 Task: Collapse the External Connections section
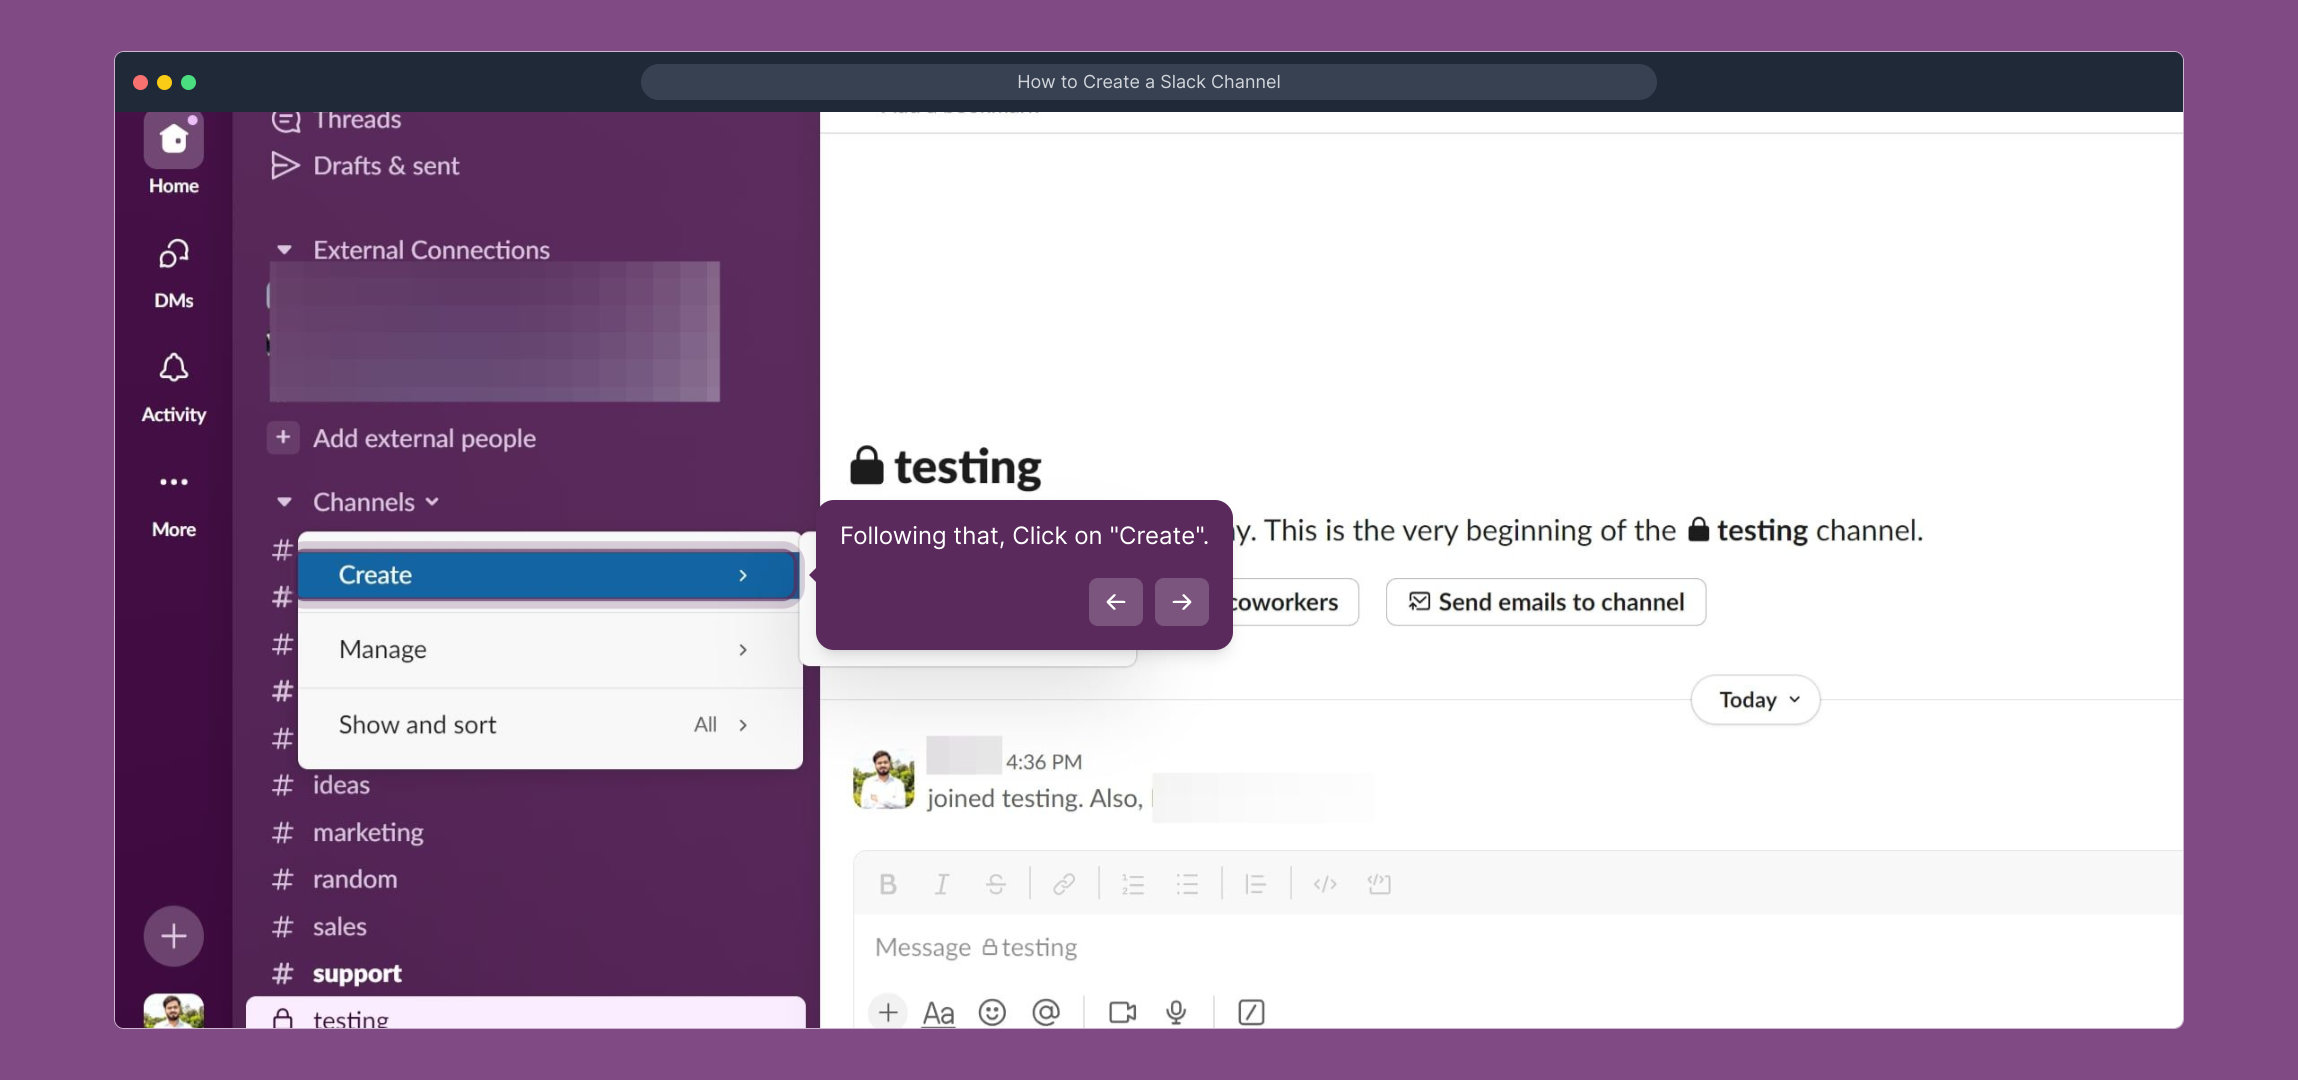point(284,249)
